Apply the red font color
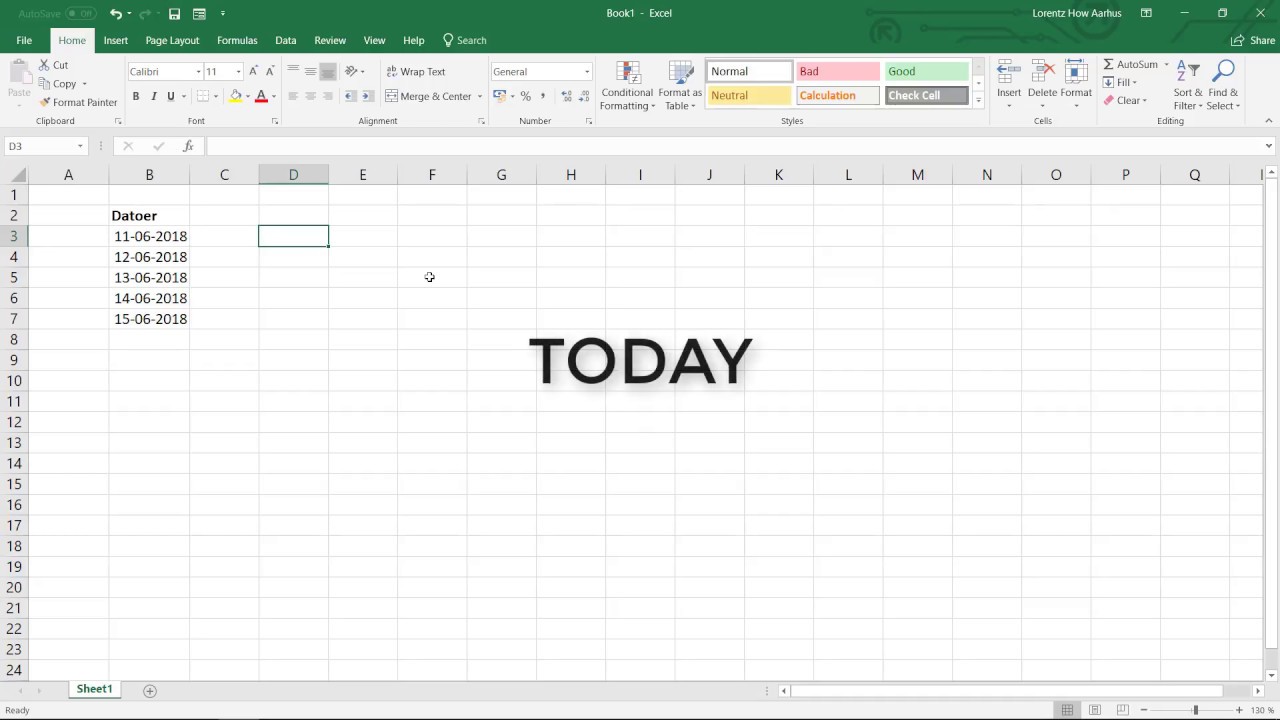1280x720 pixels. point(261,97)
